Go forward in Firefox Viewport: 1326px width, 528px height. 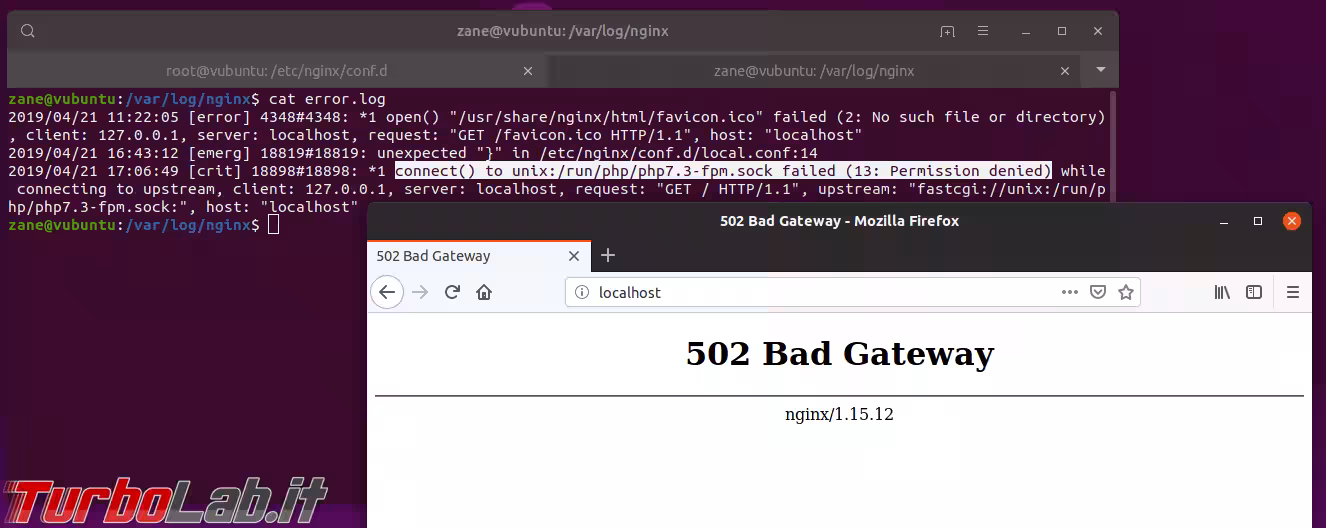click(x=420, y=292)
